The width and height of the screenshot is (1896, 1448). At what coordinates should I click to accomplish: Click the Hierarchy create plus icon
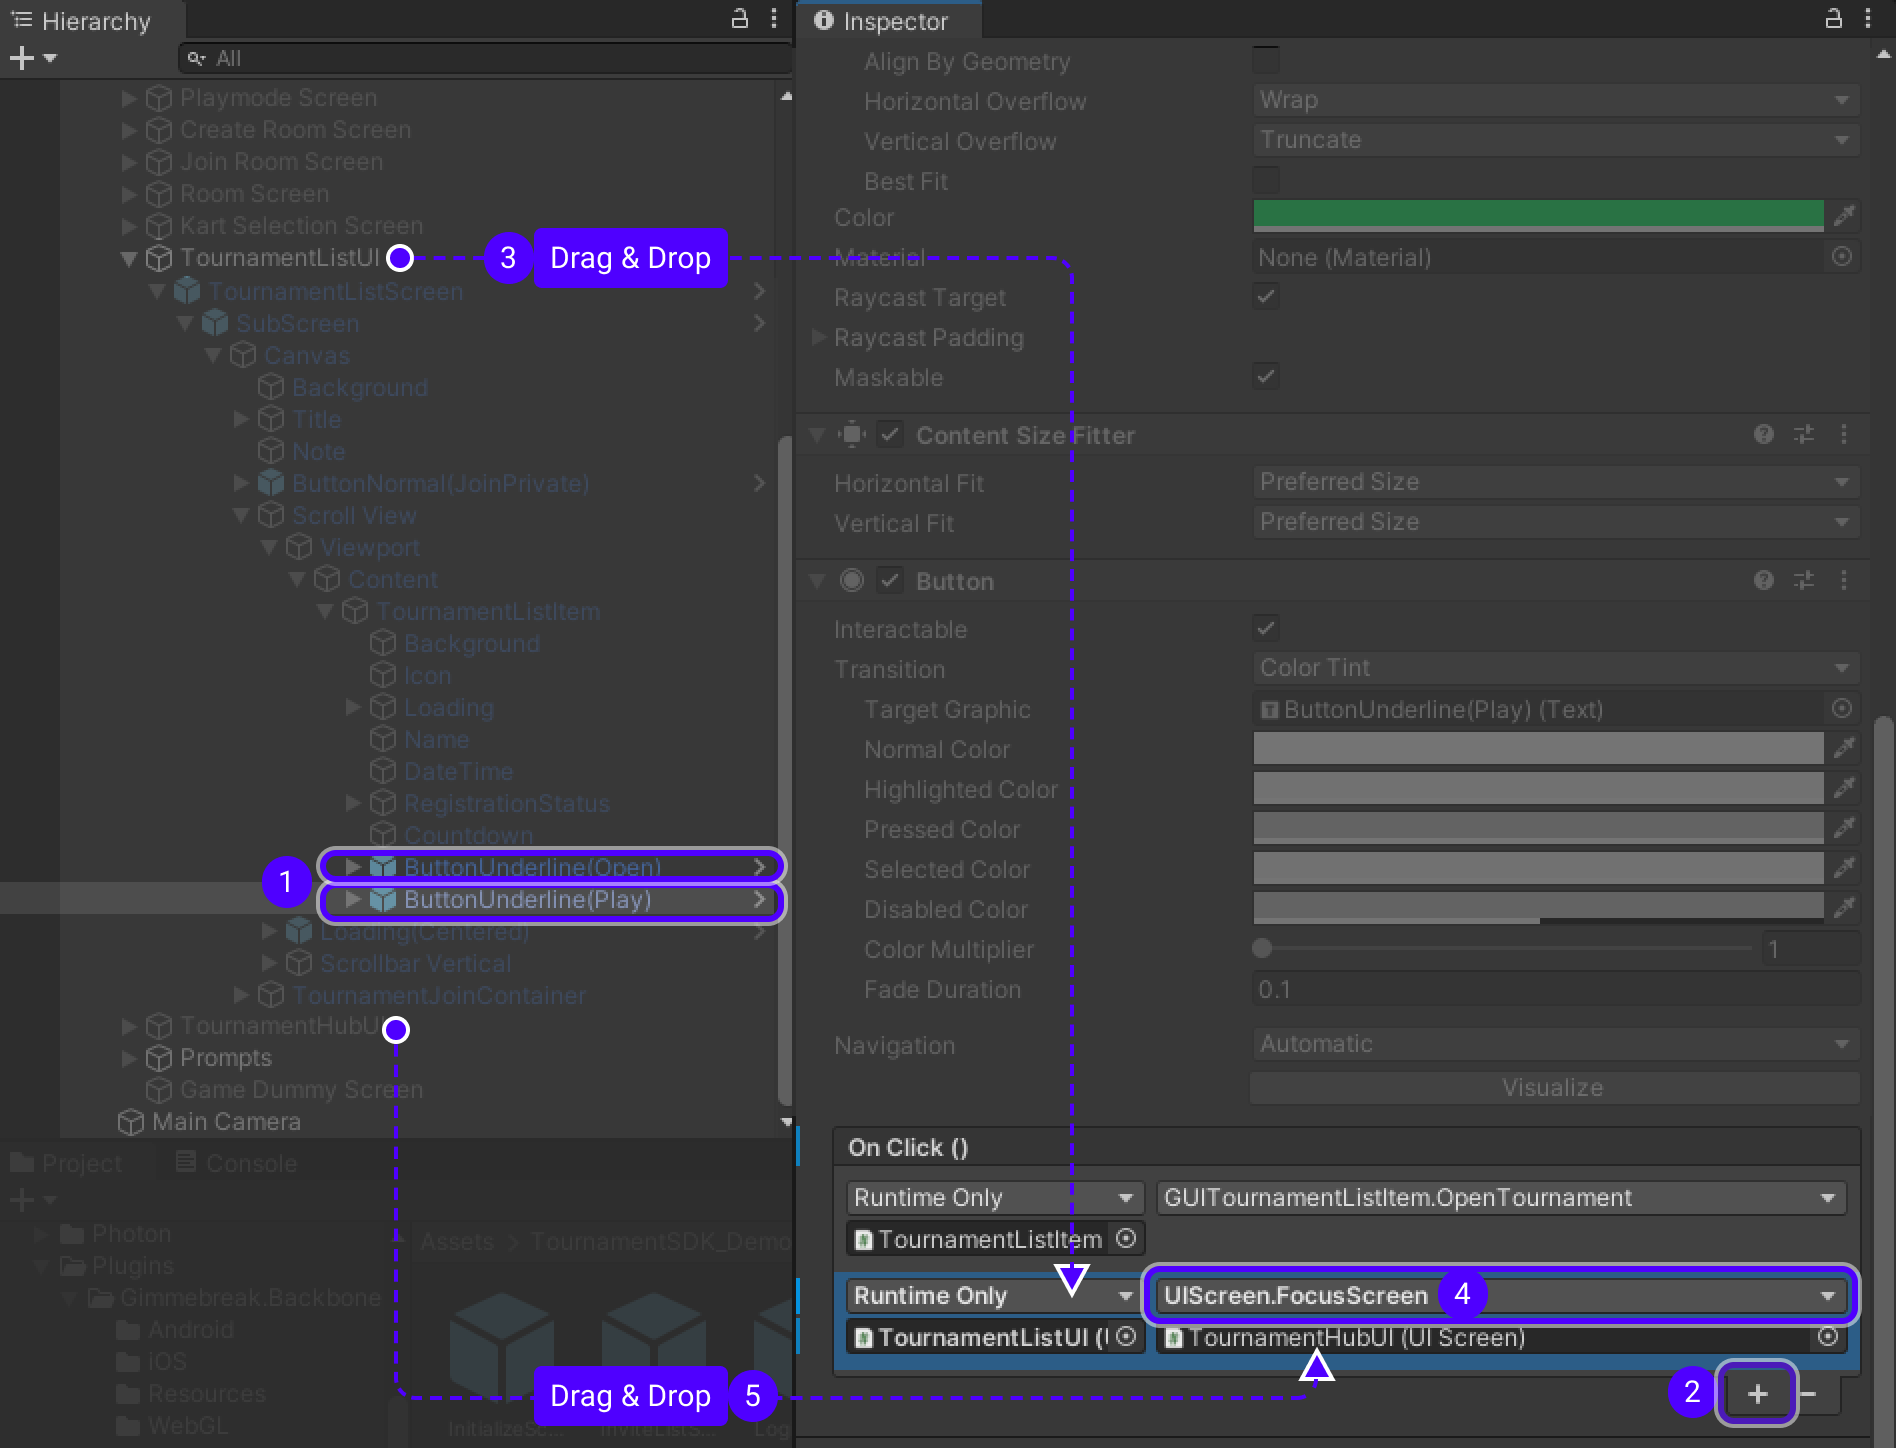pyautogui.click(x=22, y=59)
